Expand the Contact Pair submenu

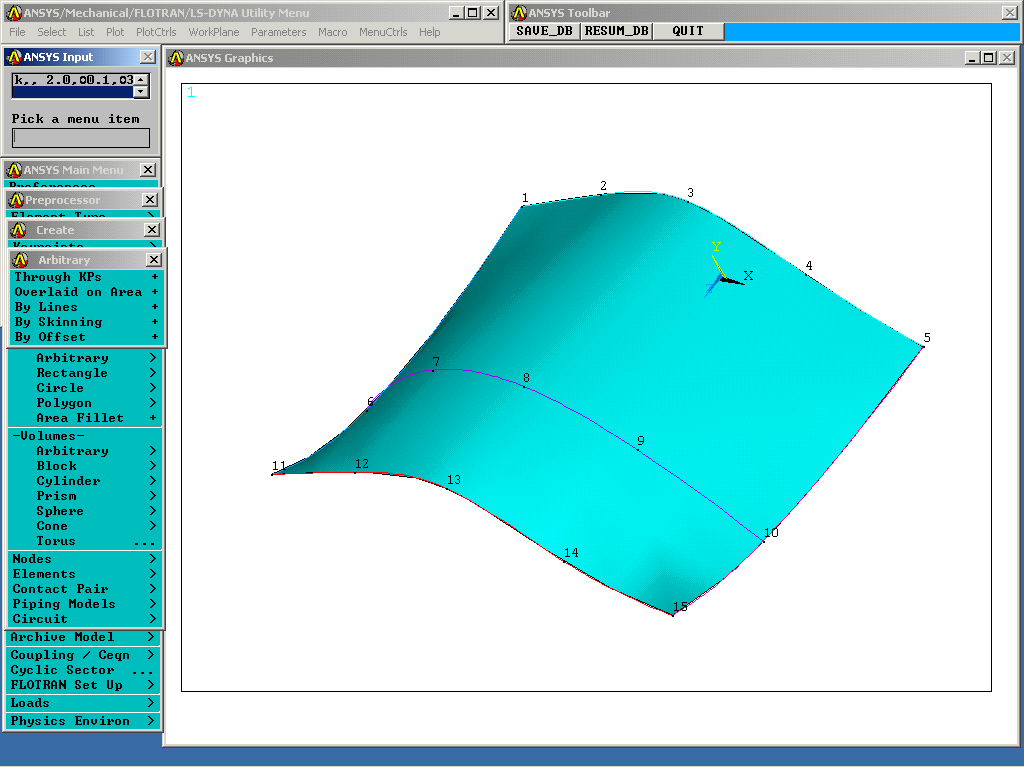pyautogui.click(x=85, y=589)
